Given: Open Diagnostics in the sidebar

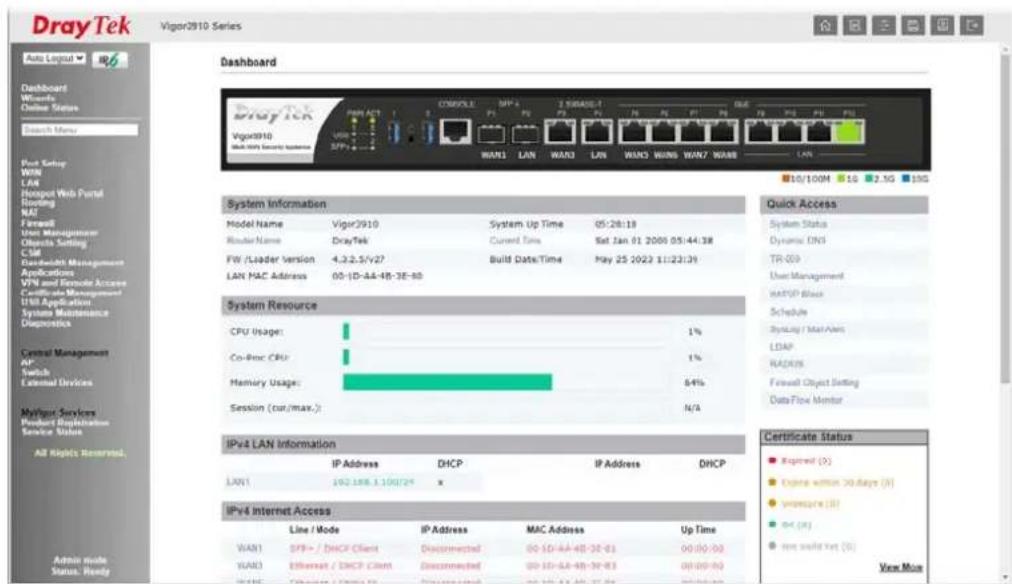Looking at the screenshot, I should (x=46, y=323).
